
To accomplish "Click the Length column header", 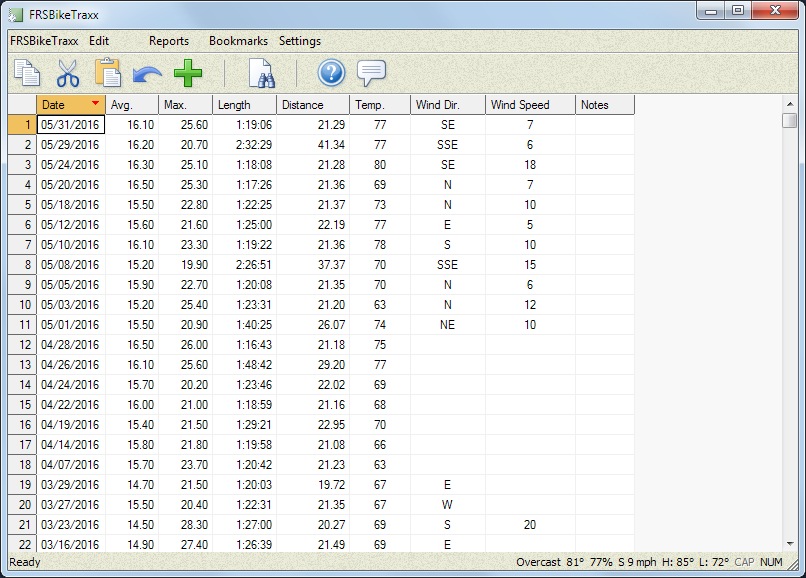I will pyautogui.click(x=245, y=105).
